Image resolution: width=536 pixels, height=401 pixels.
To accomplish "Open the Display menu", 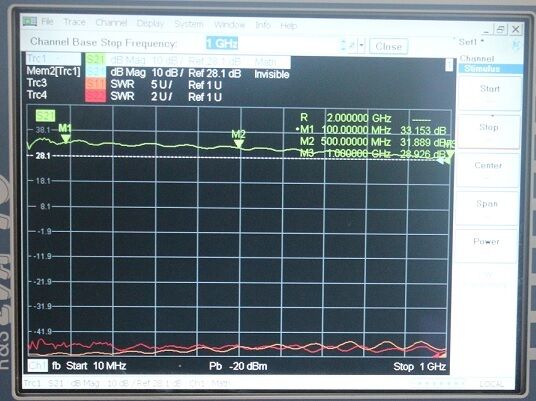I will (x=150, y=24).
